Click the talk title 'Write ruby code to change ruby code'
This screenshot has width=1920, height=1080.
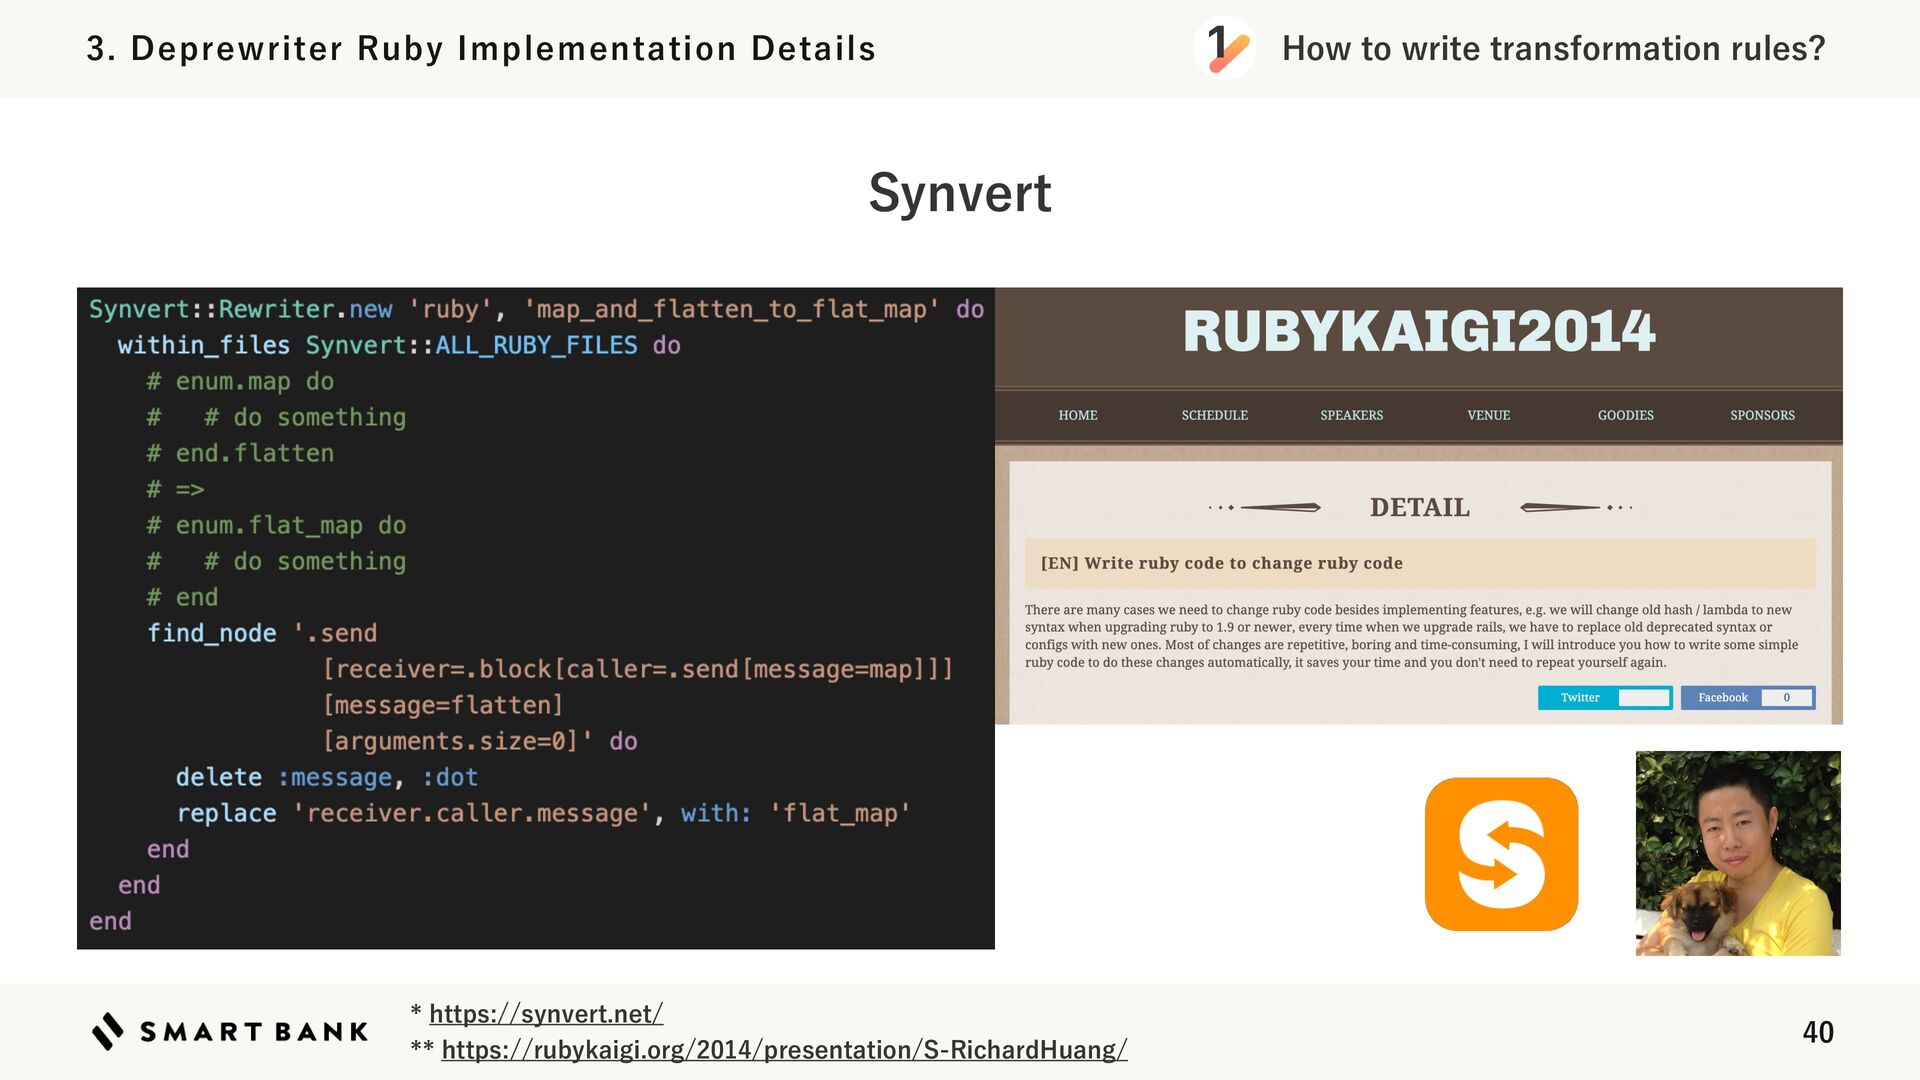(x=1221, y=563)
